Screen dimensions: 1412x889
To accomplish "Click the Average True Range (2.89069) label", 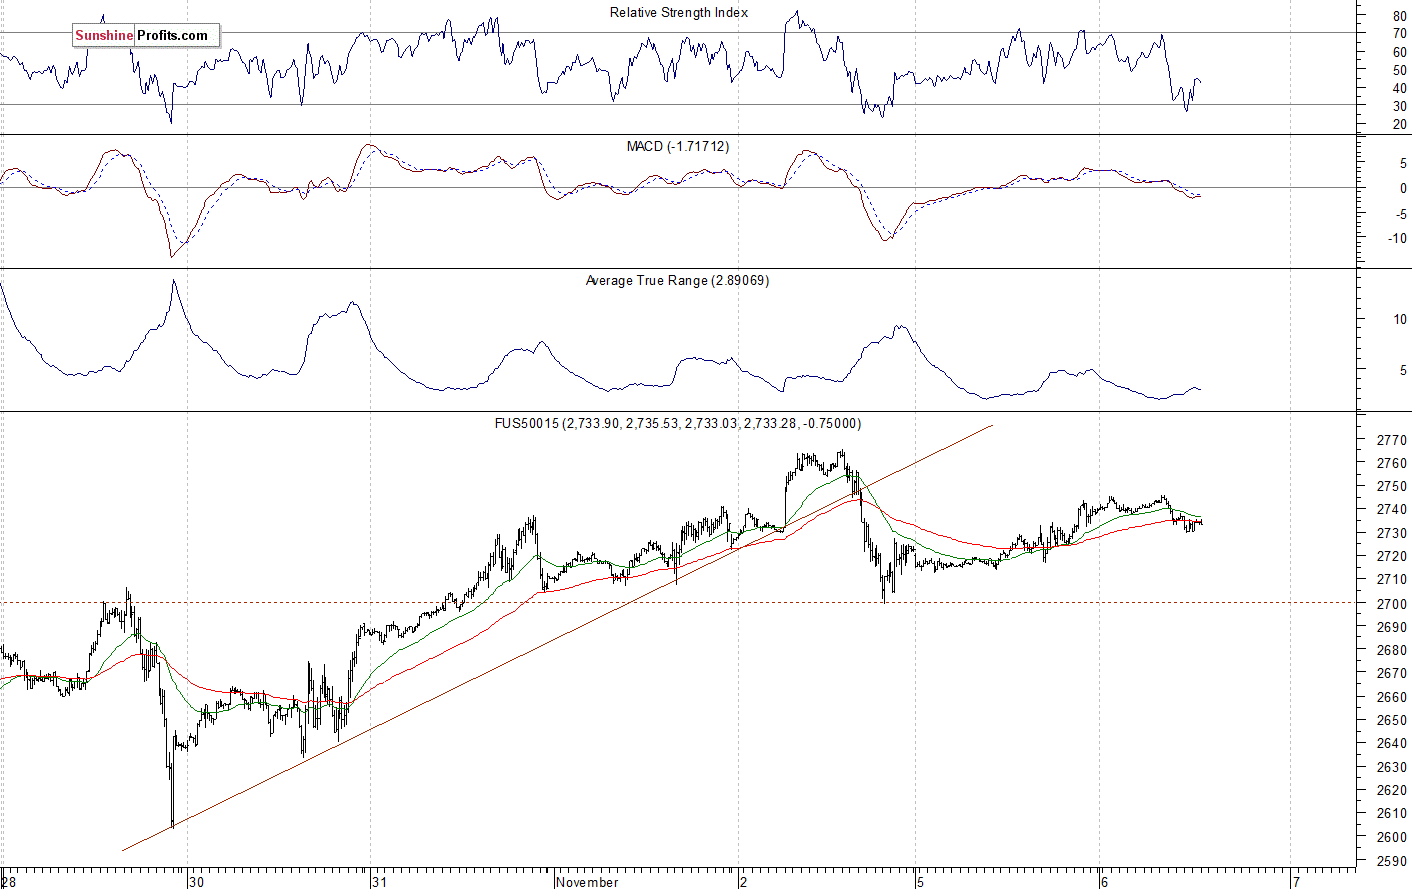I will point(677,281).
